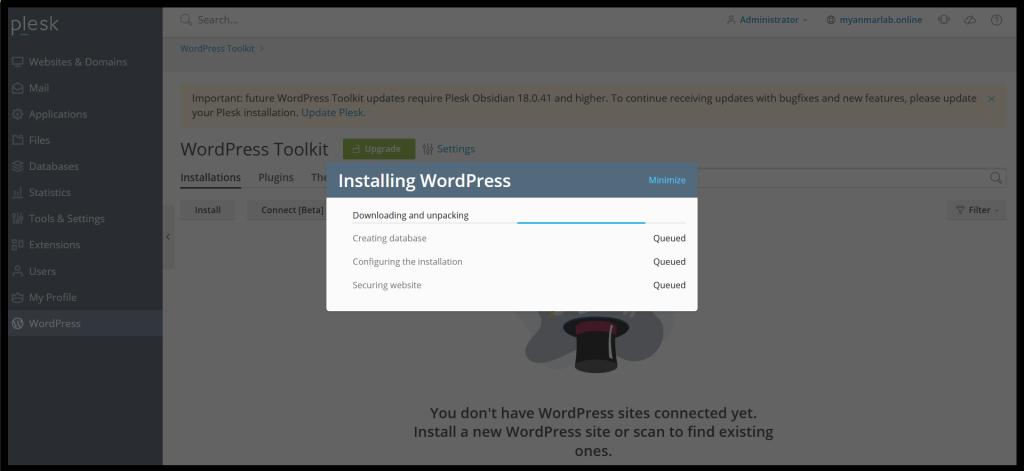The height and width of the screenshot is (471, 1024).
Task: Open the myanmarlab.online subscription link
Action: (x=874, y=20)
